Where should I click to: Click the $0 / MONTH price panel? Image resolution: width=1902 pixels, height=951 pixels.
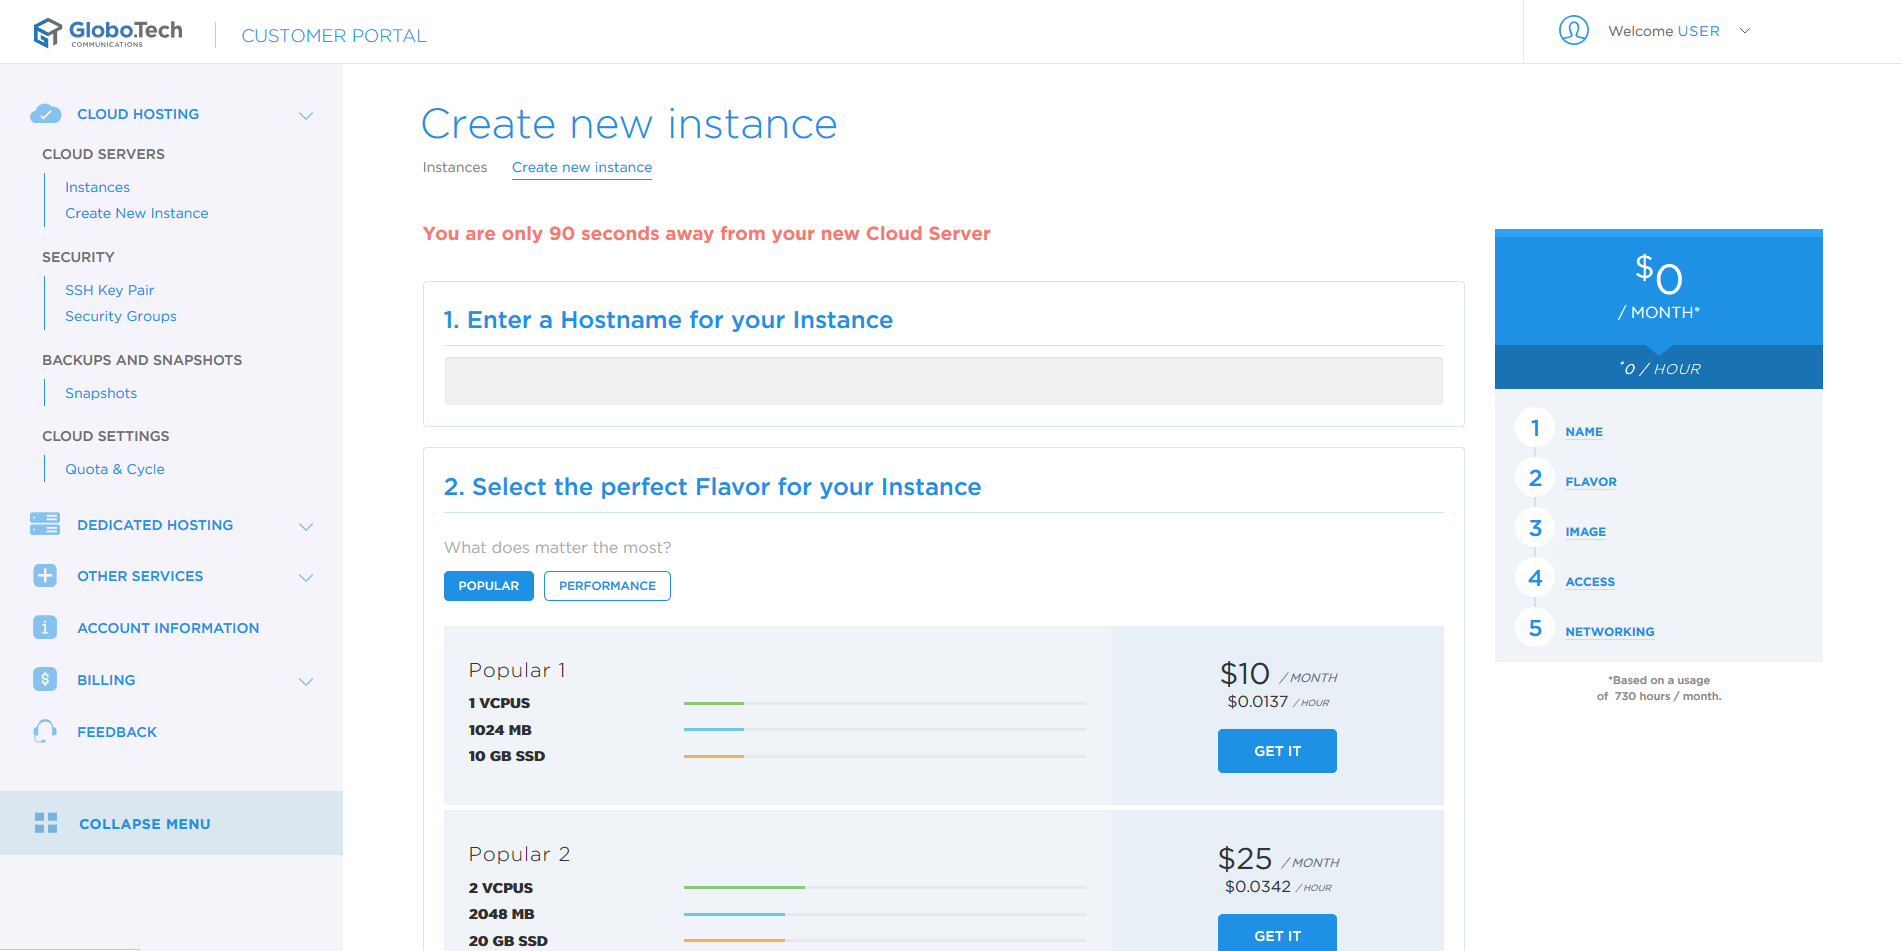[x=1658, y=288]
